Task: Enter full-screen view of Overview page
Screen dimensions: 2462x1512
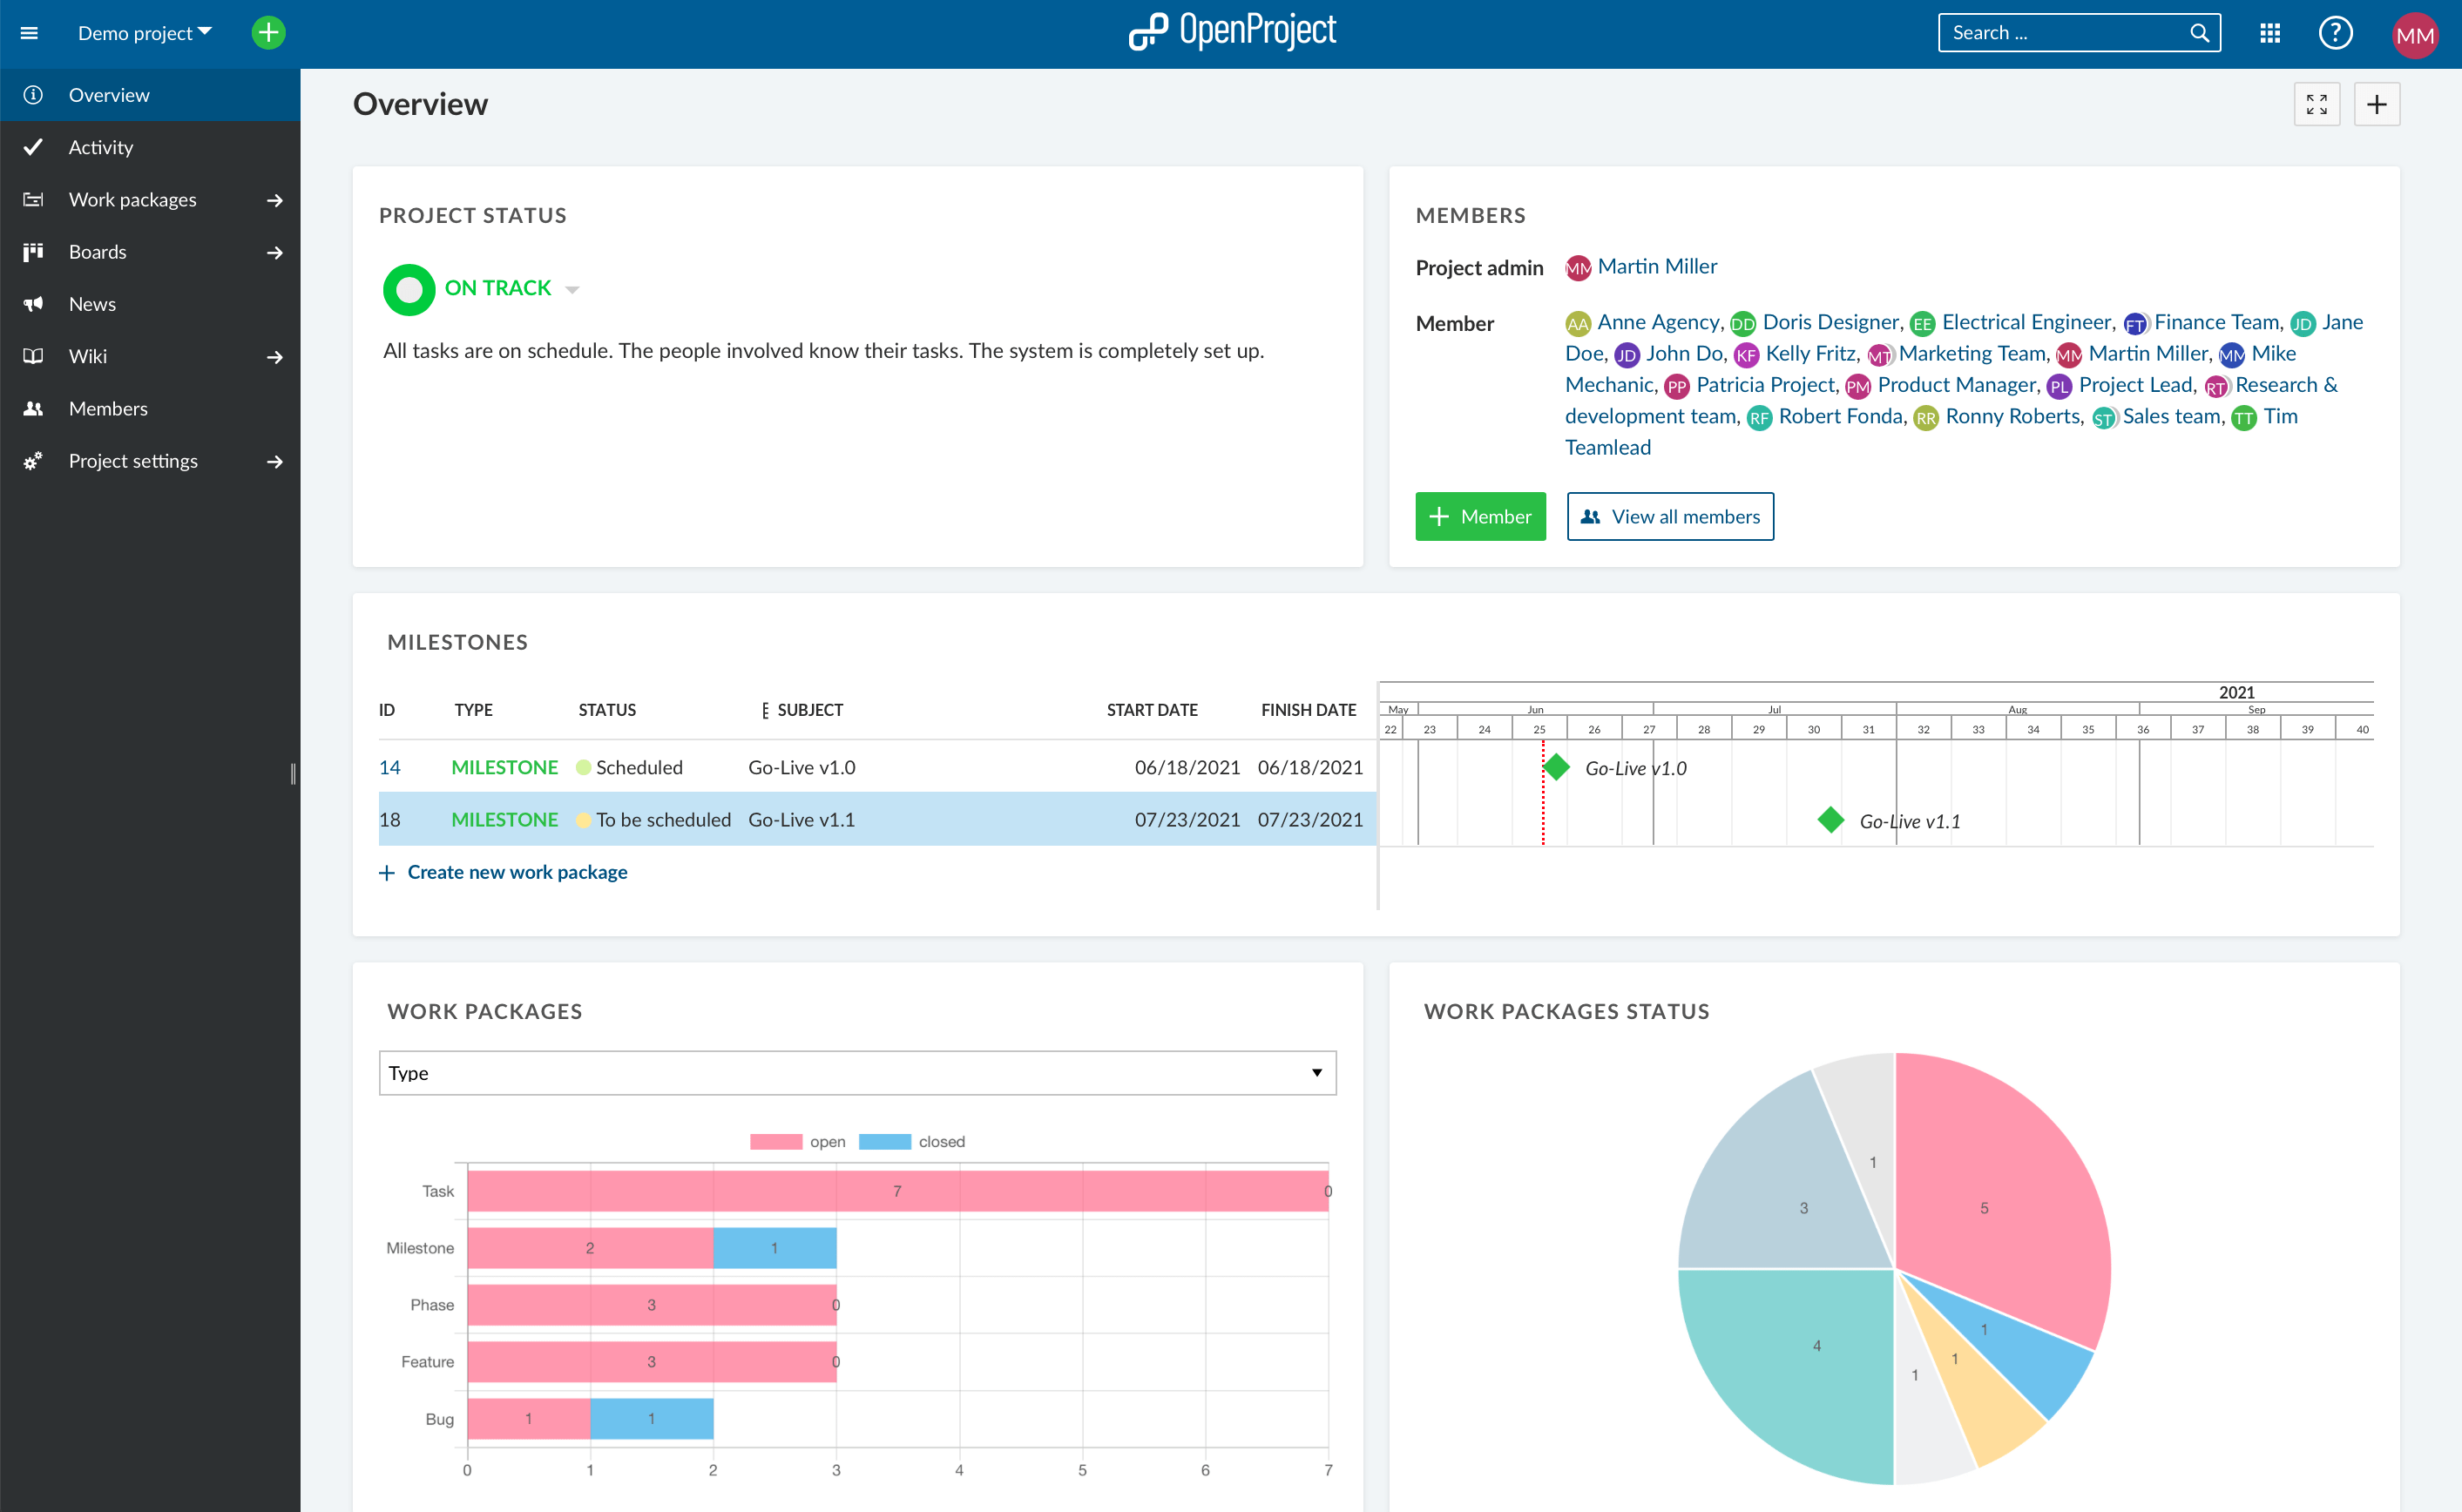Action: click(x=2318, y=103)
